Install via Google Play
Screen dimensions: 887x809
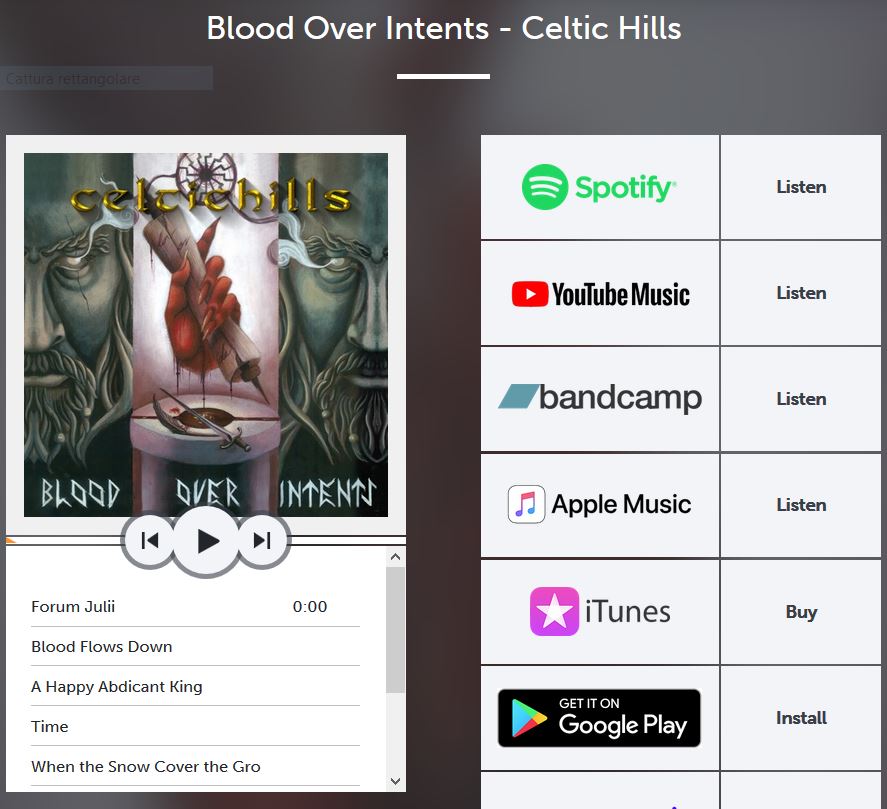(801, 718)
